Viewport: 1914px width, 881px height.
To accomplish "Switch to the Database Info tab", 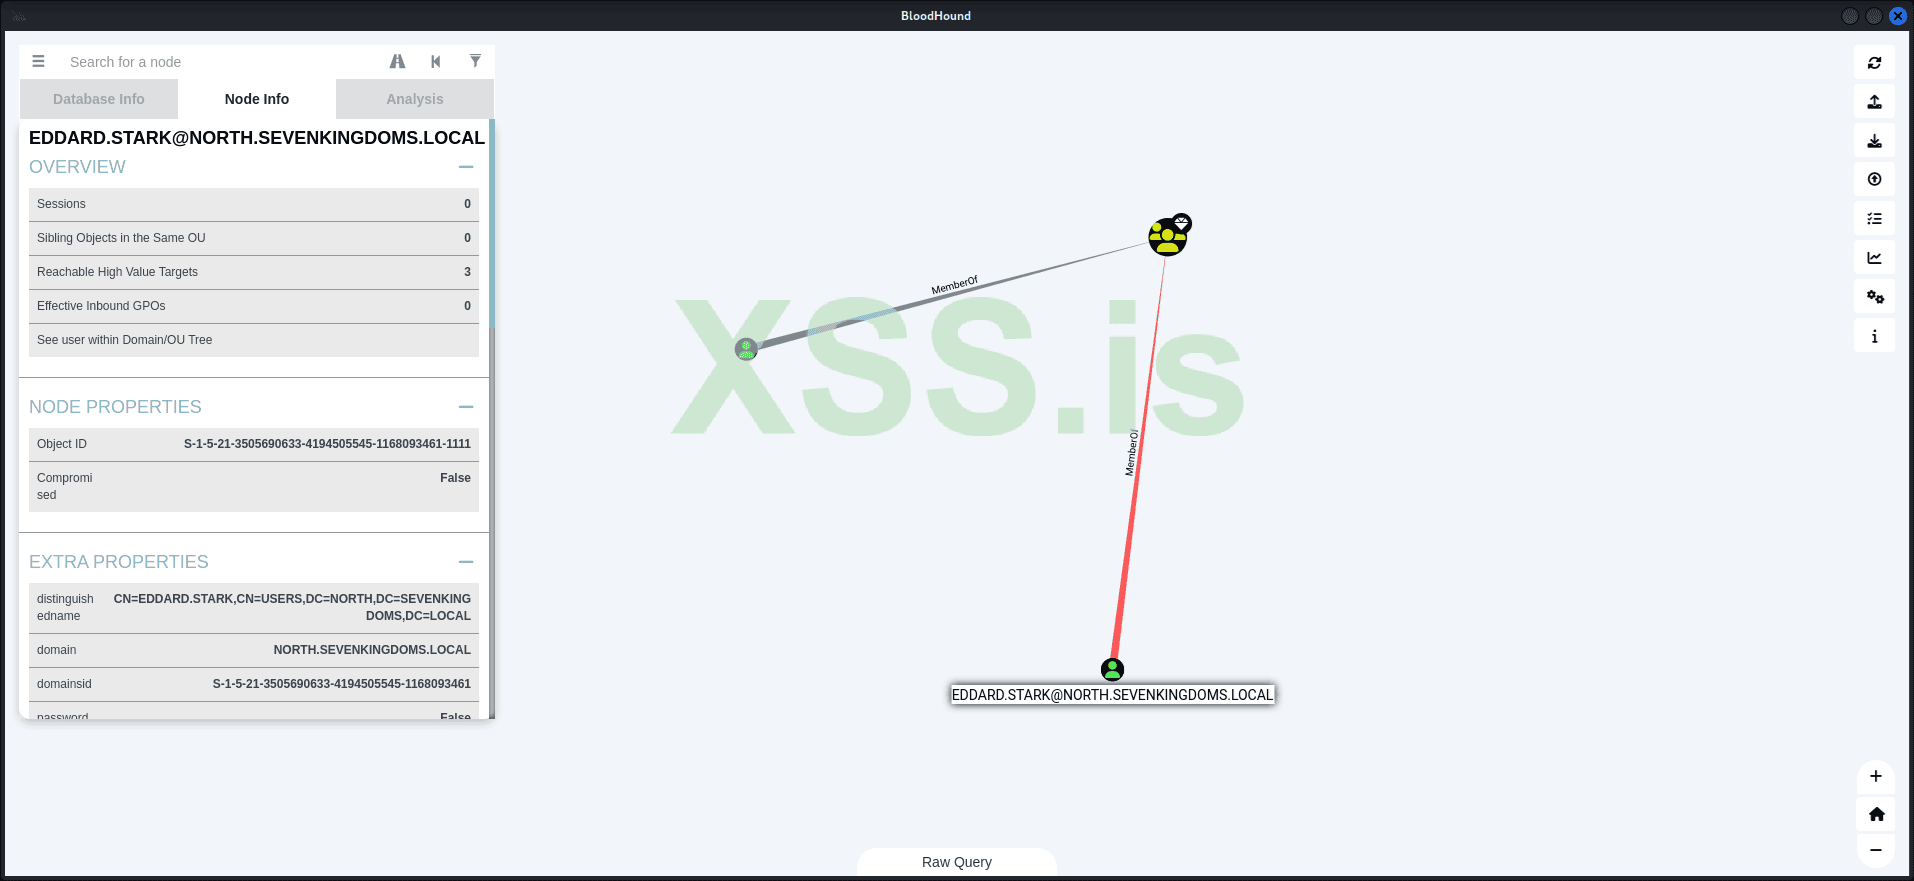I will click(x=99, y=99).
